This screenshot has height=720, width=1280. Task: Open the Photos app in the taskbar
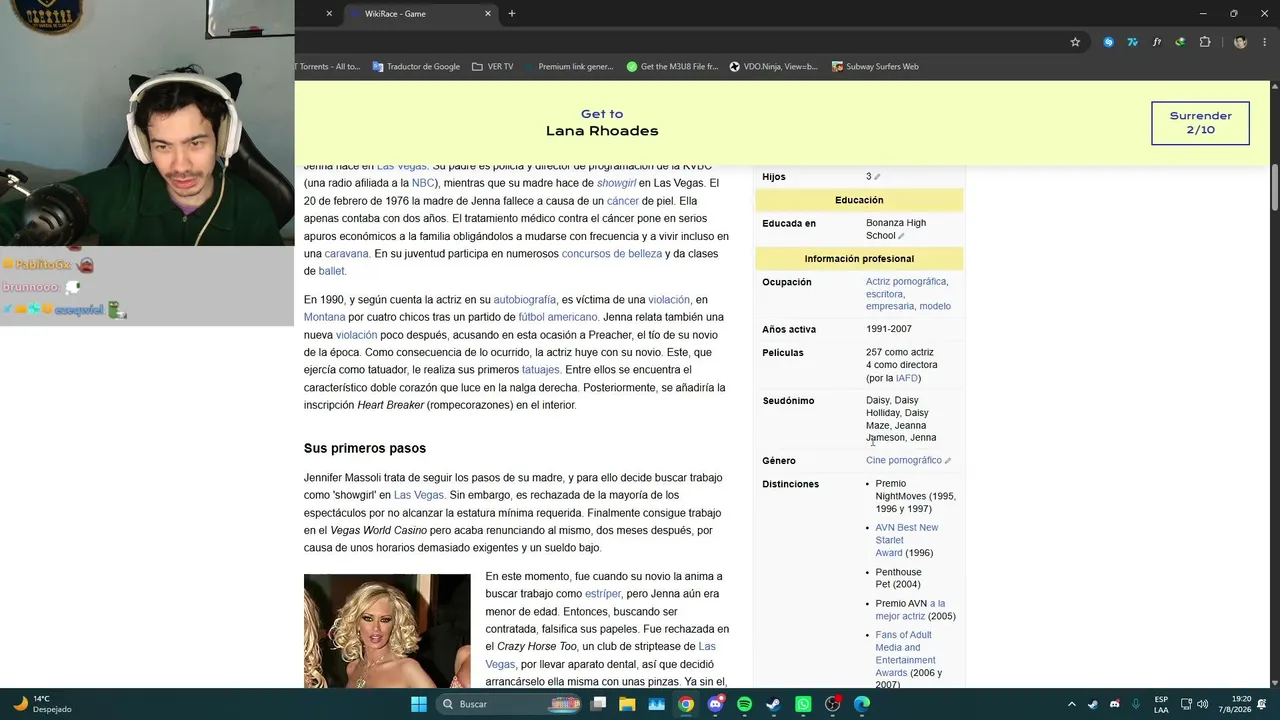(657, 704)
